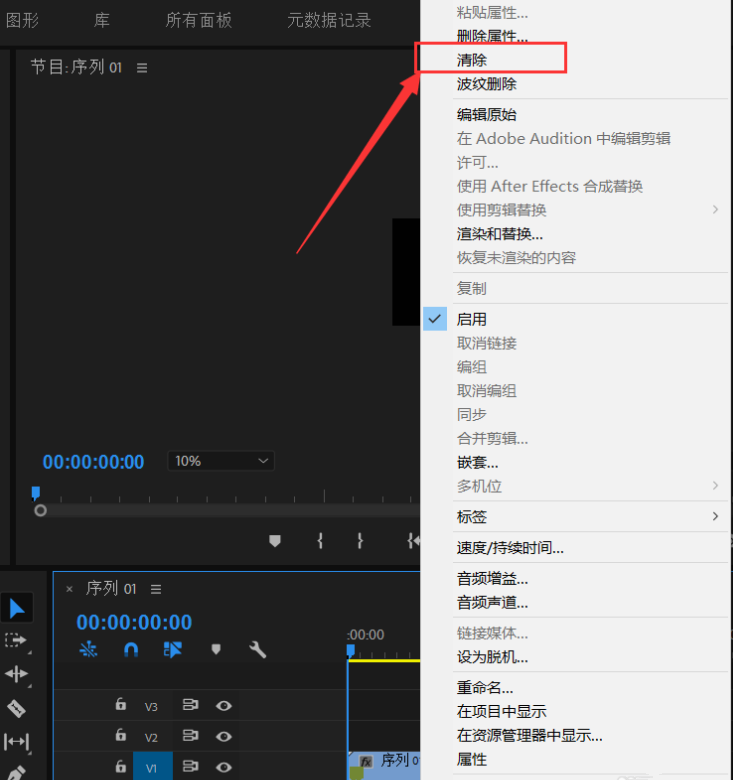The width and height of the screenshot is (733, 780).
Task: Select the Slip tool
Action: [x=17, y=741]
